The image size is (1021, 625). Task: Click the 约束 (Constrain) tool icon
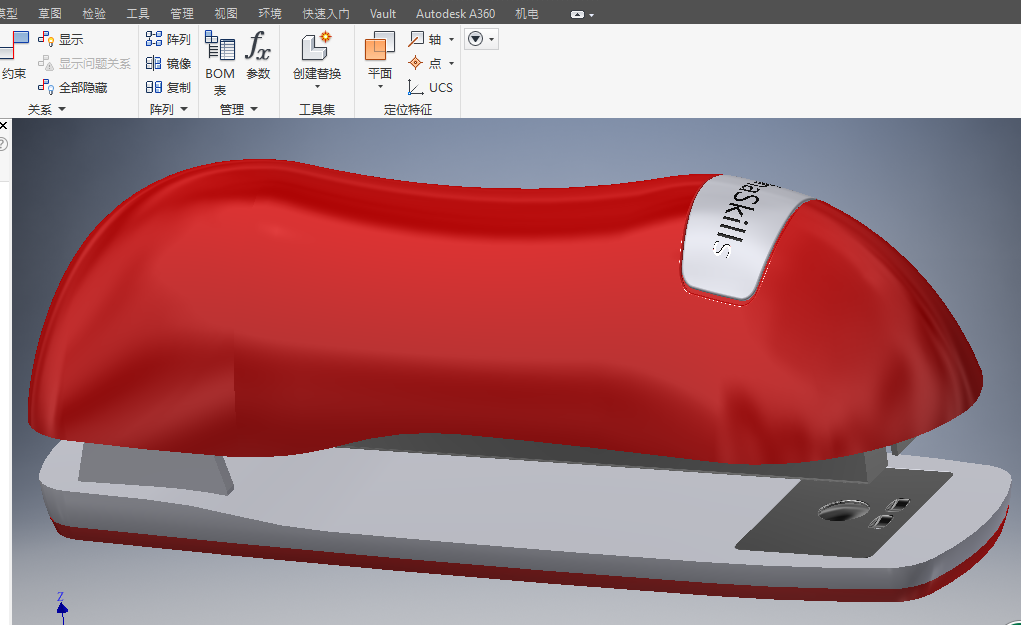point(14,47)
